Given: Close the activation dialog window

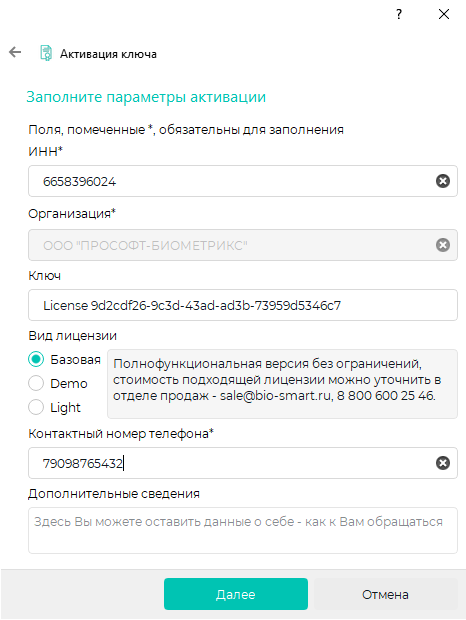Looking at the screenshot, I should point(444,14).
